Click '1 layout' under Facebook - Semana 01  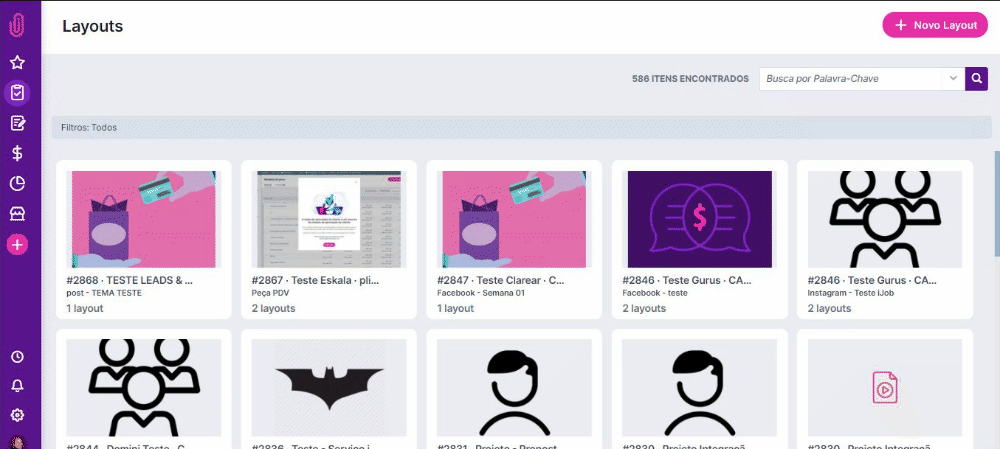point(455,308)
